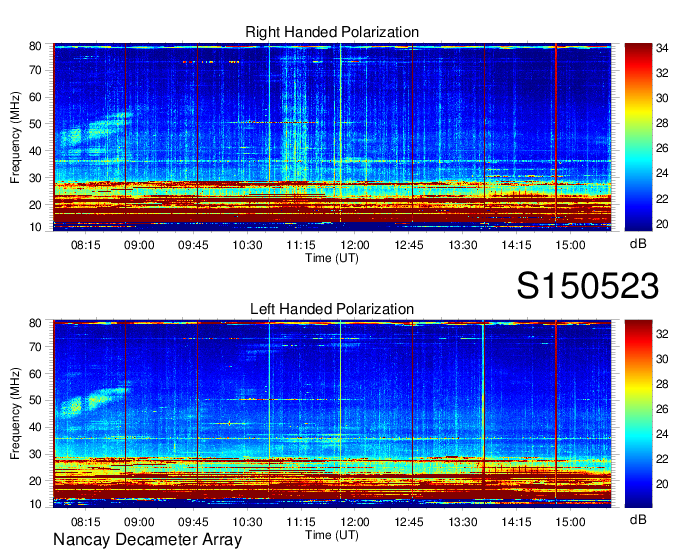Click "12:45" time tick on Left Handed plot

(409, 522)
